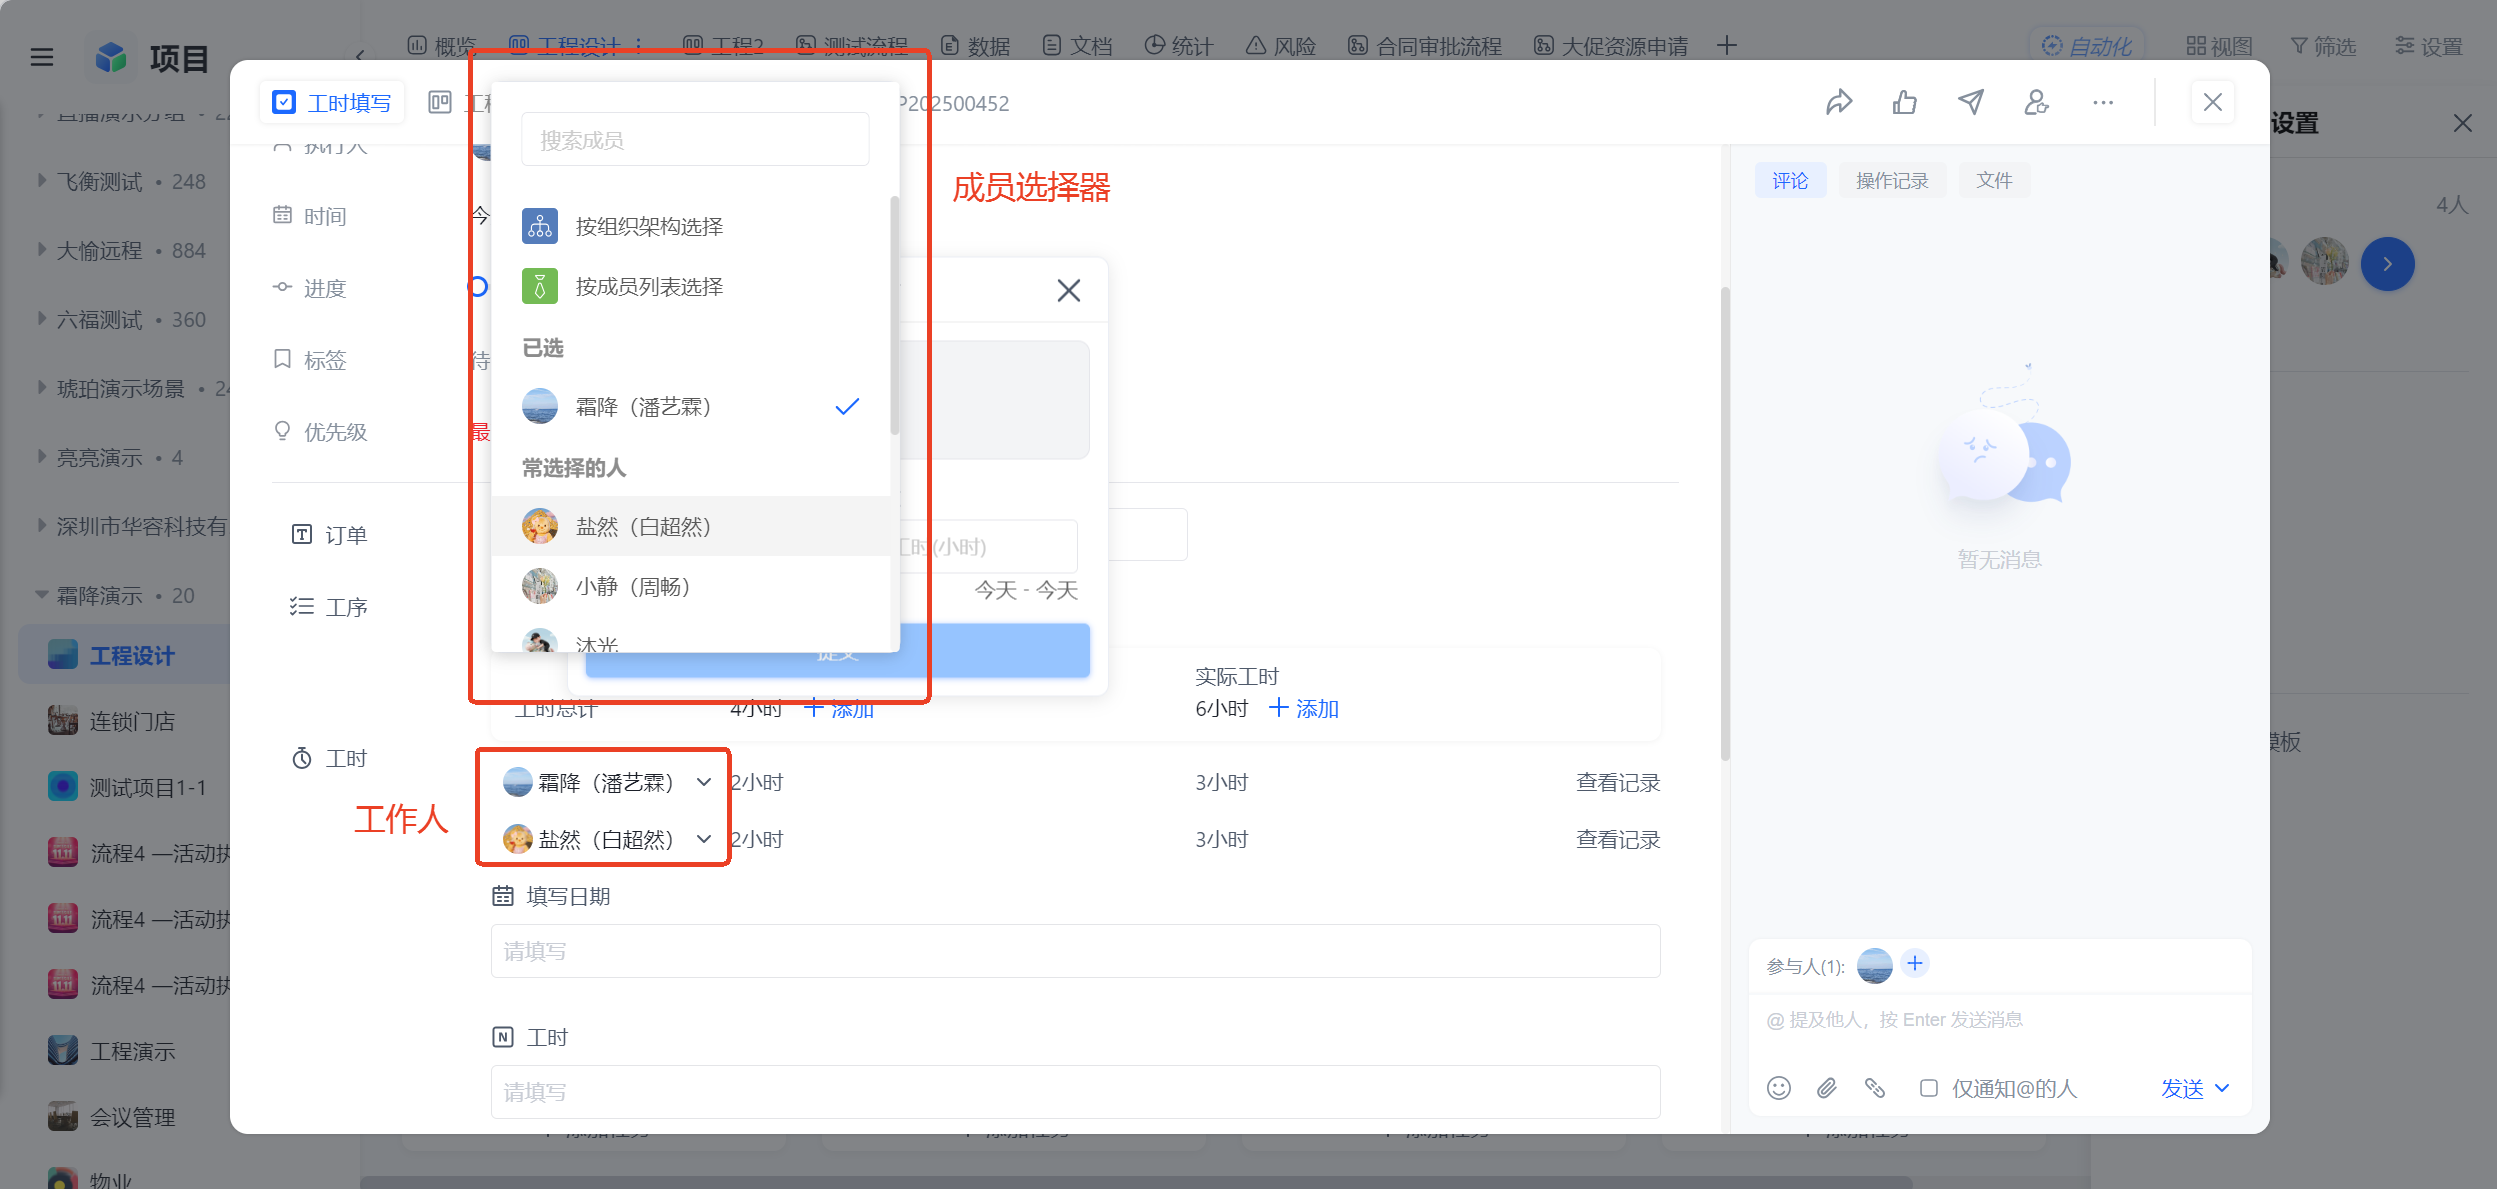
Task: Click 查看记录 for 霜降 row
Action: [1618, 783]
